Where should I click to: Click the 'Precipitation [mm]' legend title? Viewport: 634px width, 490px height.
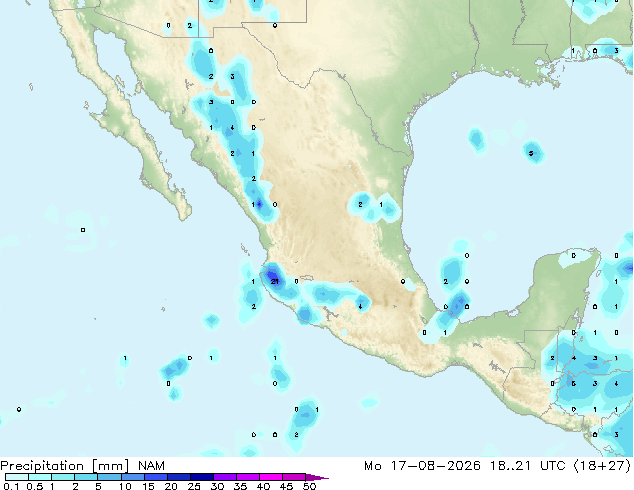coord(65,466)
